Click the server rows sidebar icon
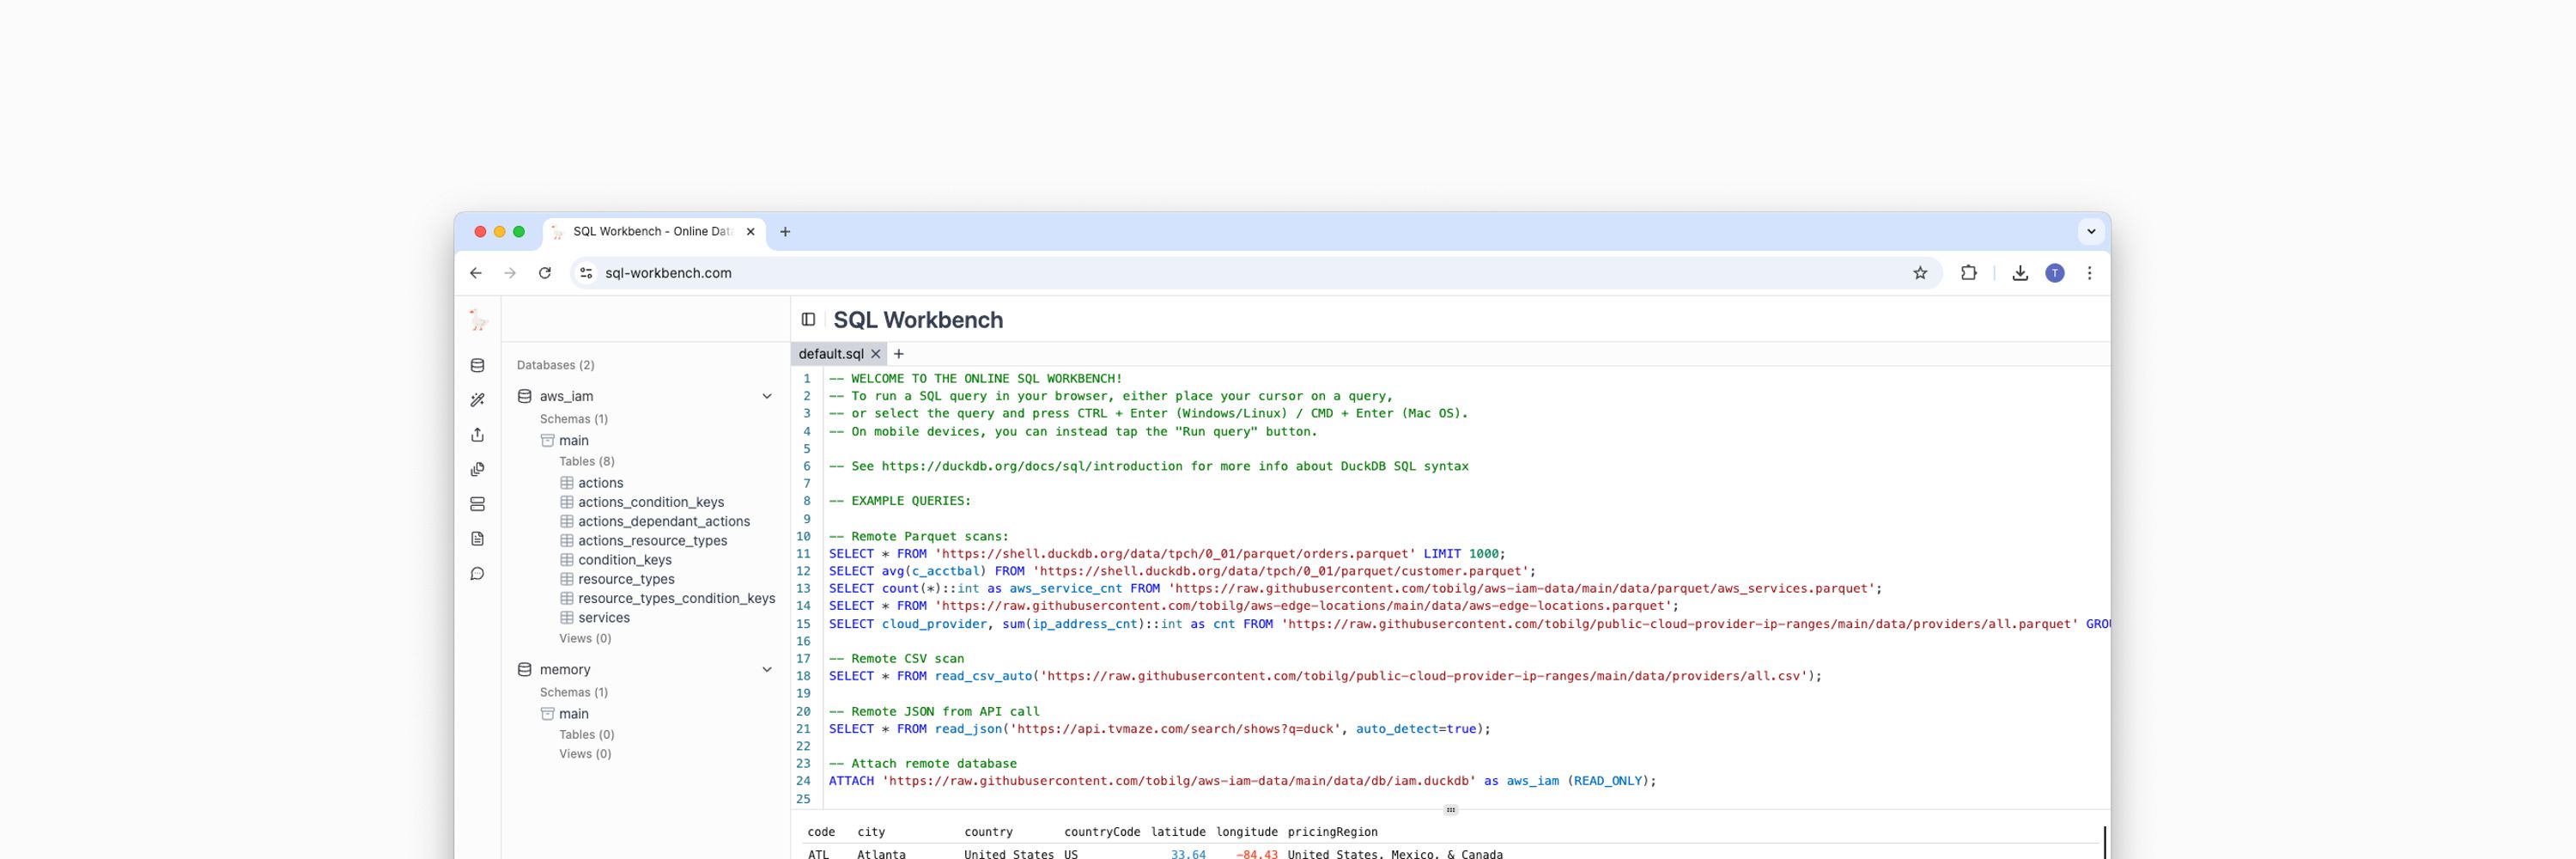Viewport: 2576px width, 859px height. coord(478,504)
